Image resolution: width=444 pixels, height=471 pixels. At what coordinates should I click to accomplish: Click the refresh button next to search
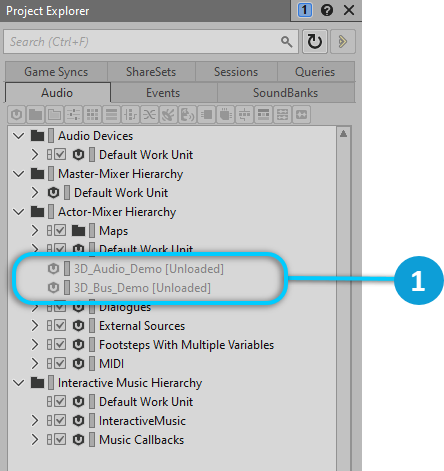315,41
